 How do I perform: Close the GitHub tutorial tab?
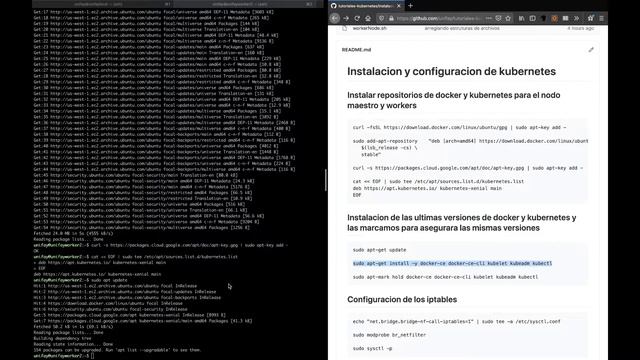pyautogui.click(x=399, y=6)
